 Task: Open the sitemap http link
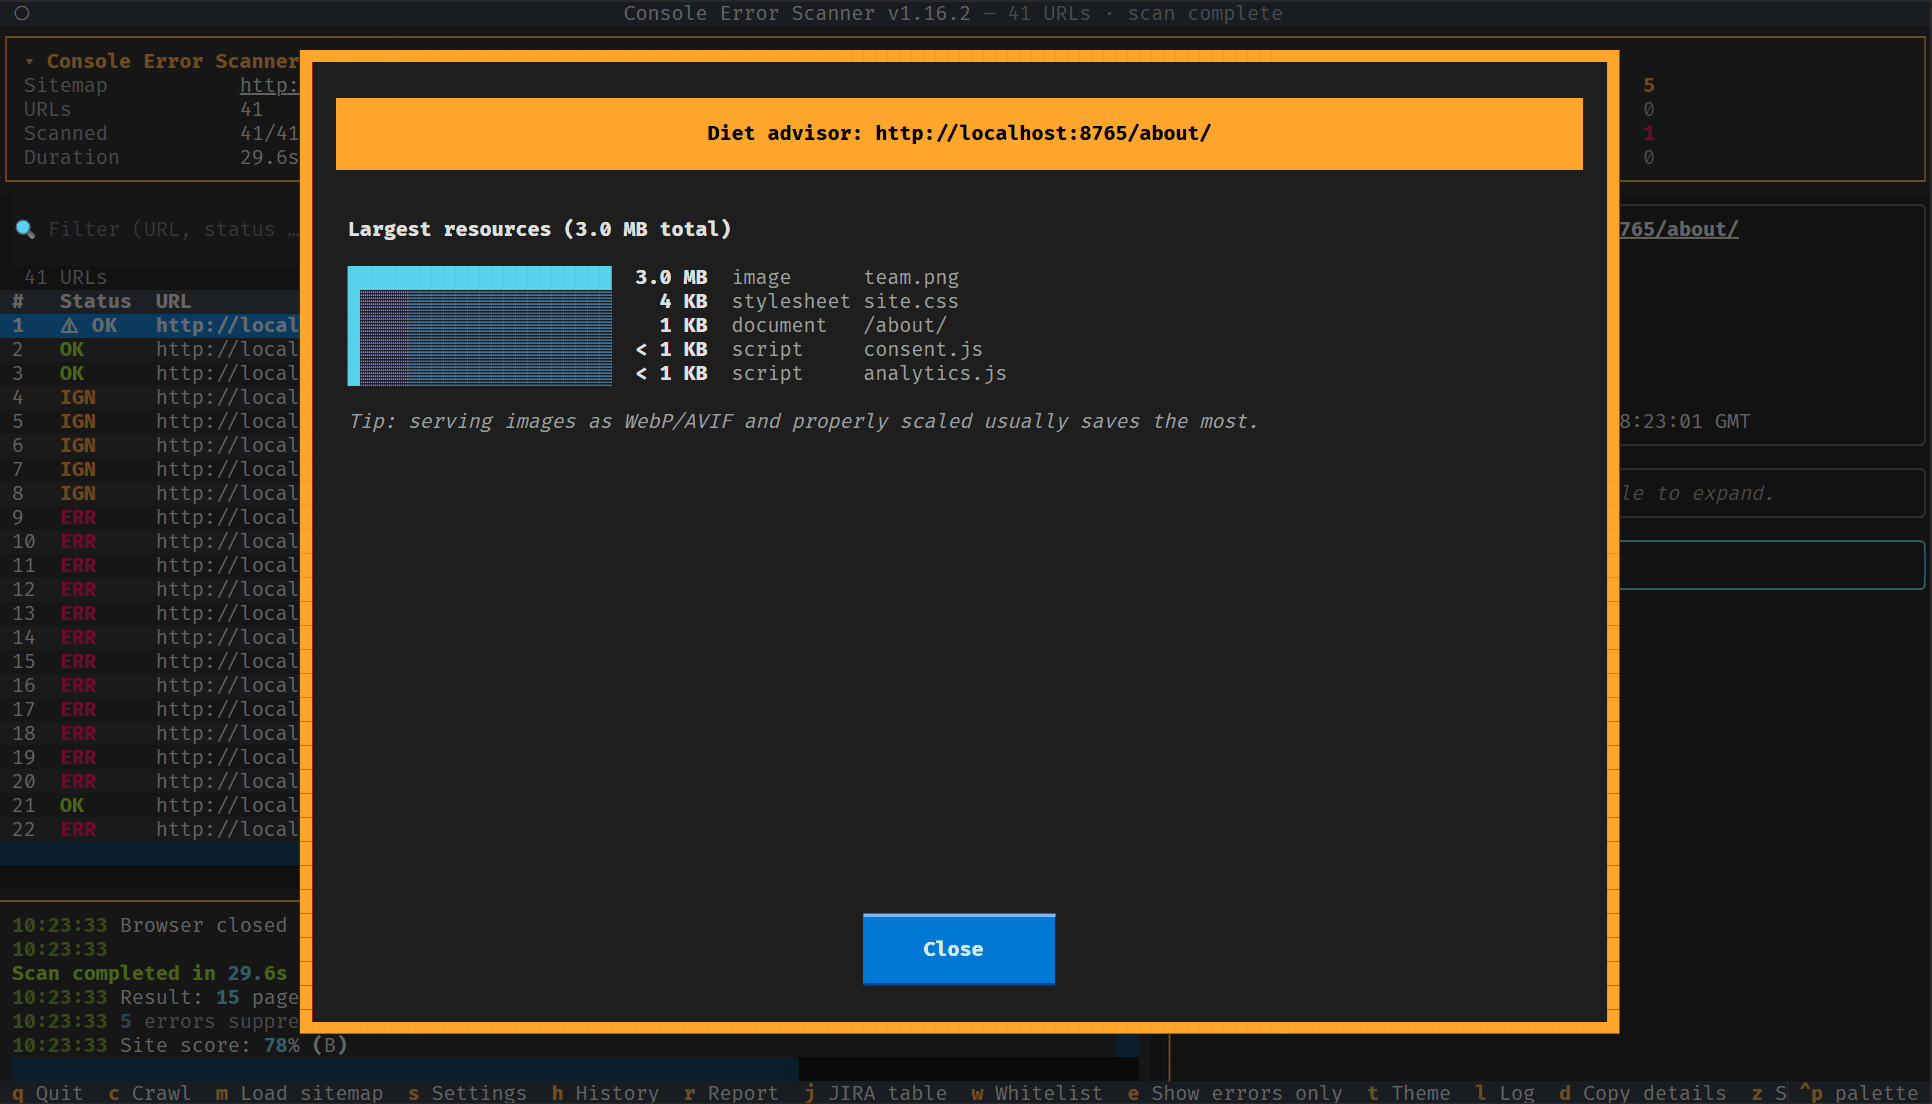point(269,85)
